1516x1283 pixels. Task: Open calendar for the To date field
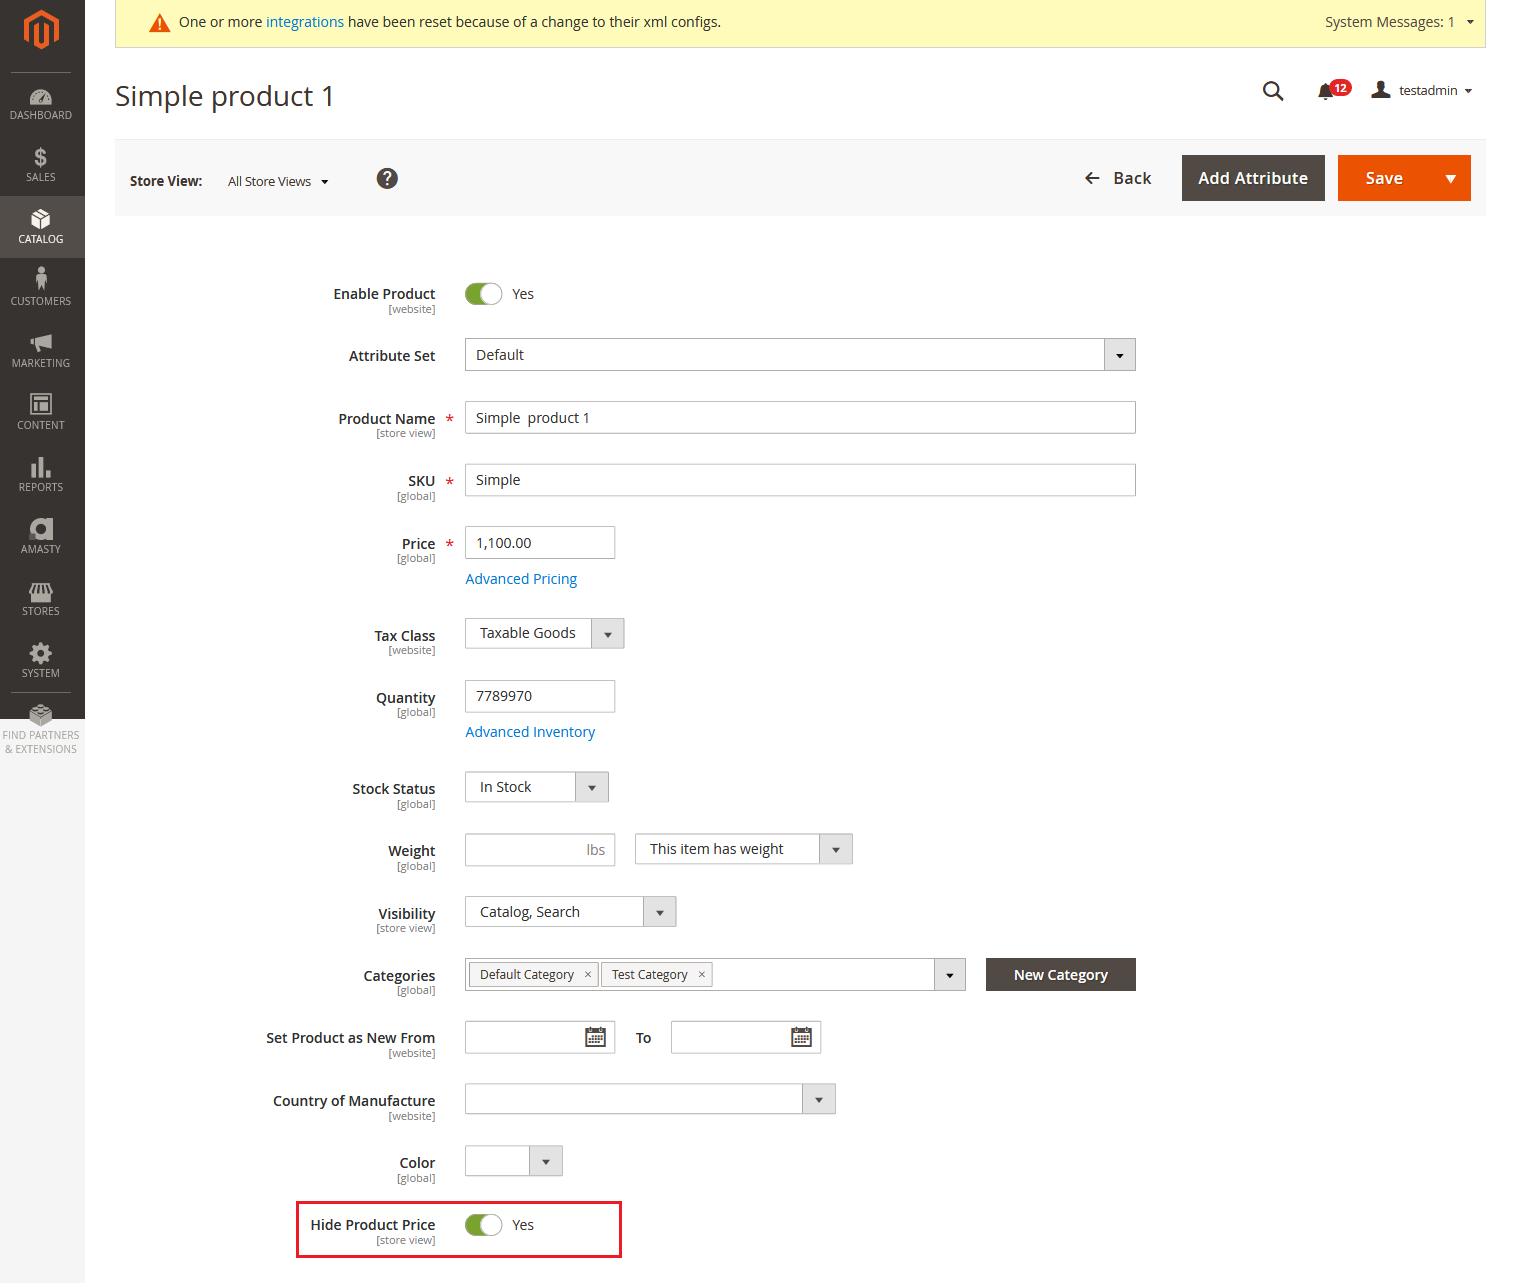coord(801,1037)
